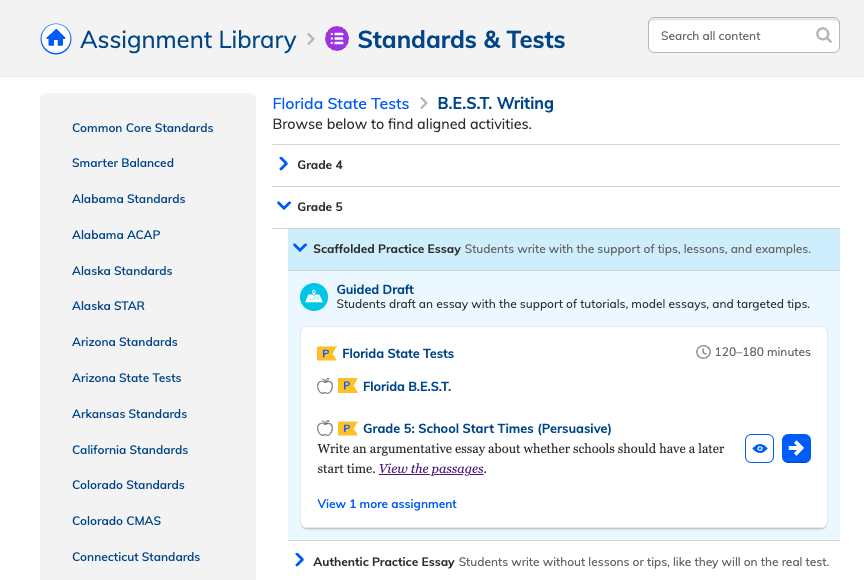Expand the Authentic Practice Essay section
864x580 pixels.
tap(299, 560)
